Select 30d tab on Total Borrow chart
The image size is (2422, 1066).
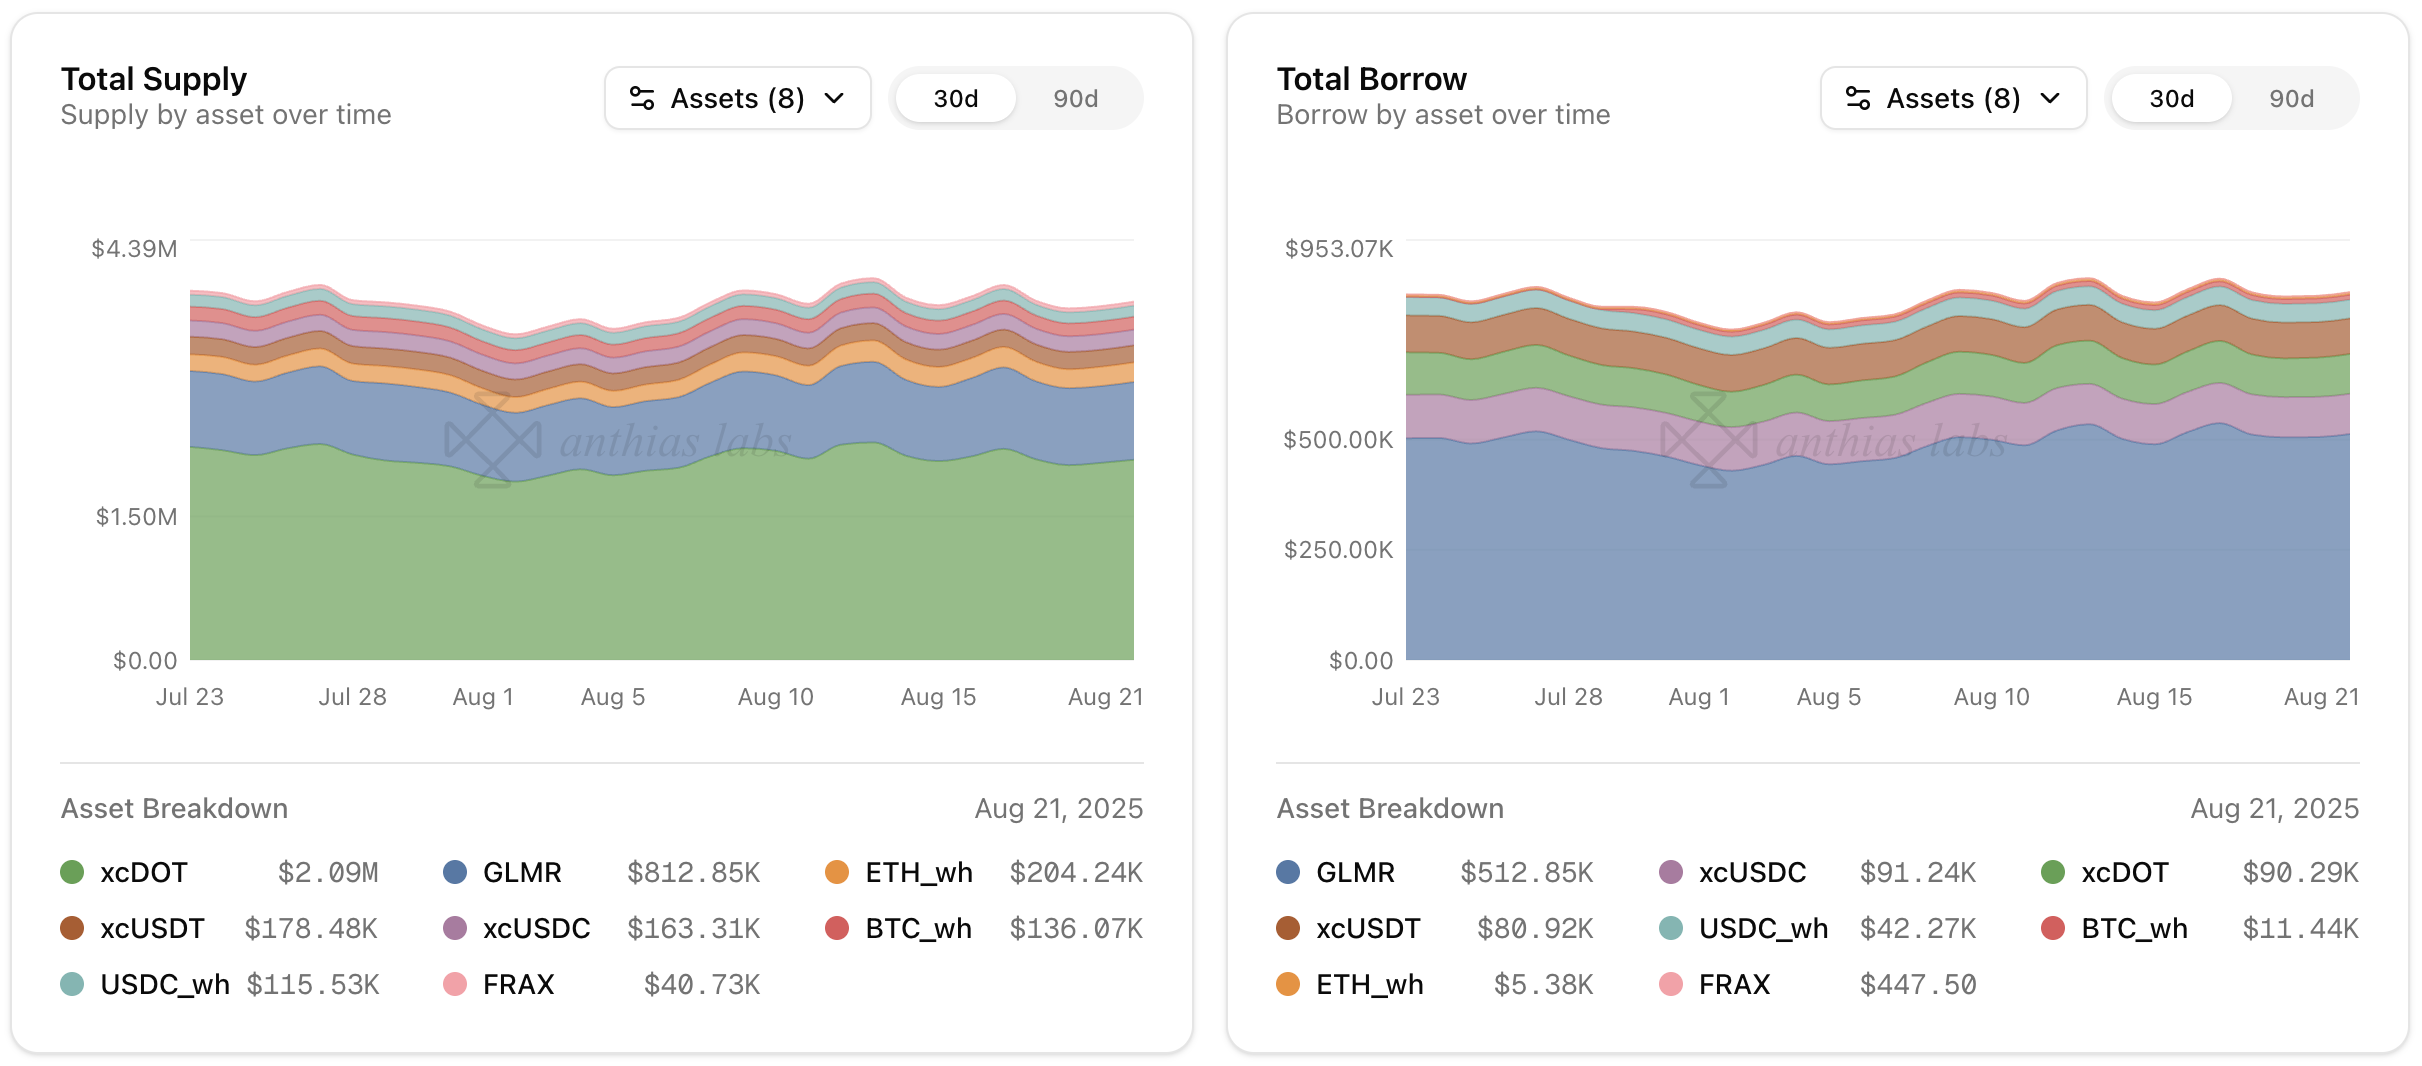(x=2172, y=98)
